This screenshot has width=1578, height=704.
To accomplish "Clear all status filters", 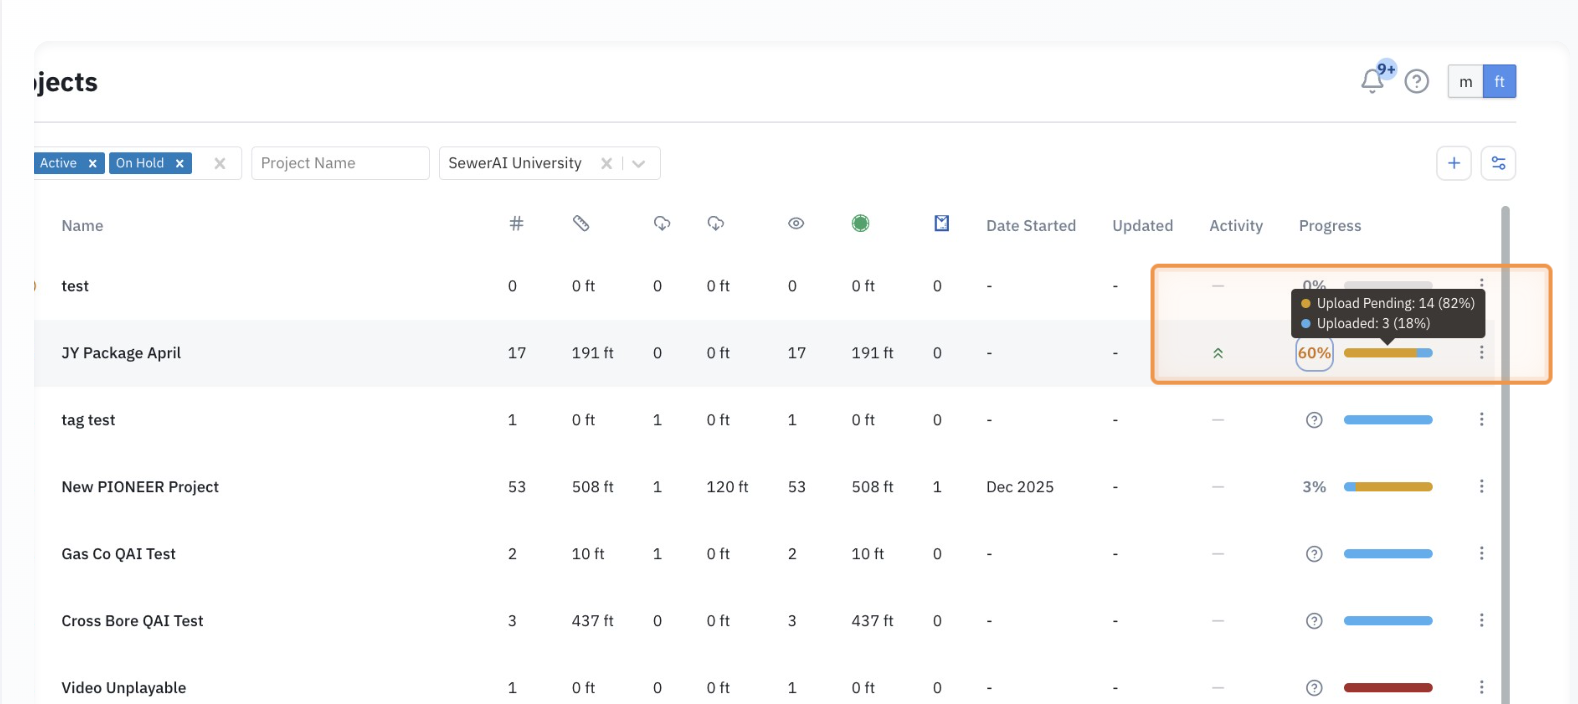I will (x=220, y=164).
